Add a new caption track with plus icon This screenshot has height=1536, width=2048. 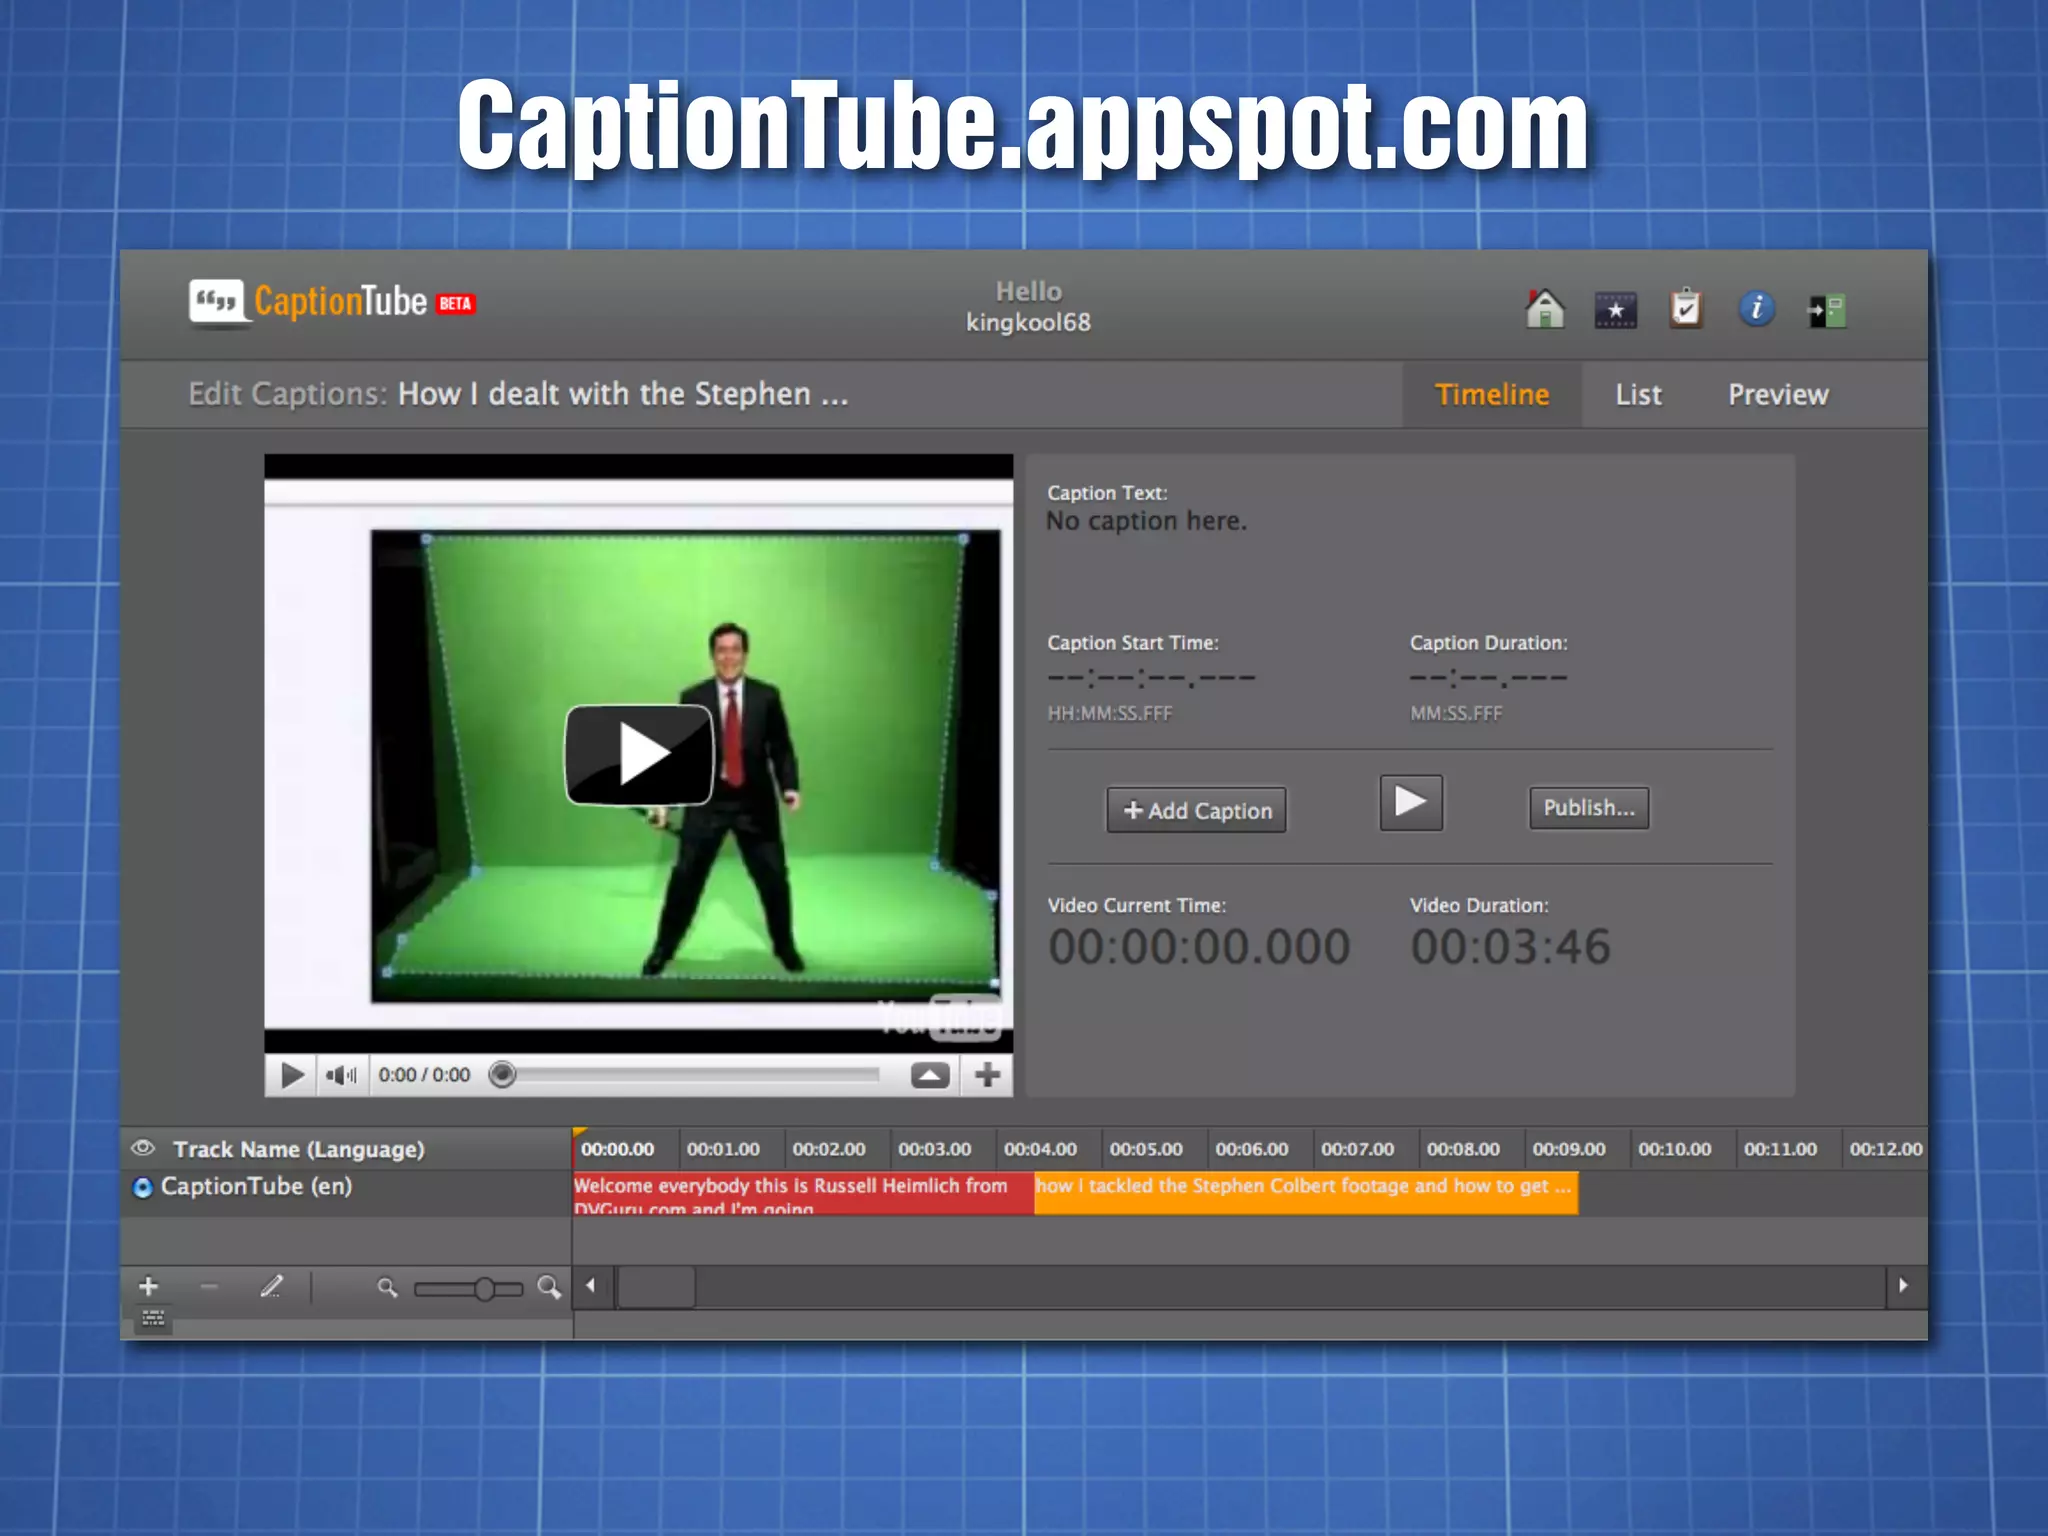(x=149, y=1286)
